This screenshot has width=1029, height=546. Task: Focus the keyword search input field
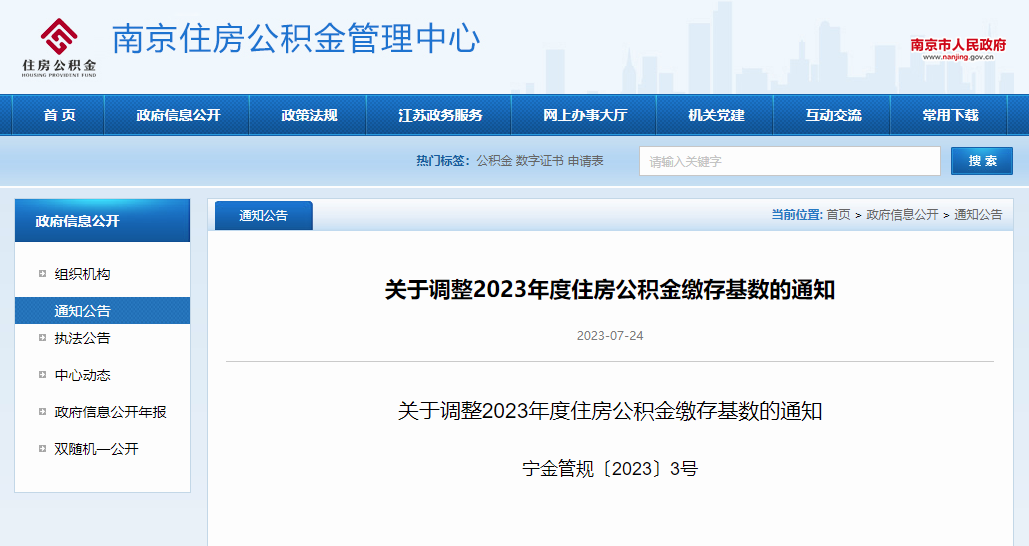(x=789, y=161)
